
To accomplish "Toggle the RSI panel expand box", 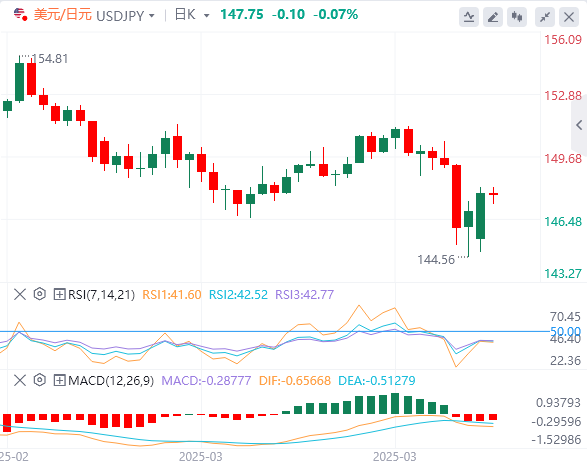I will click(59, 295).
